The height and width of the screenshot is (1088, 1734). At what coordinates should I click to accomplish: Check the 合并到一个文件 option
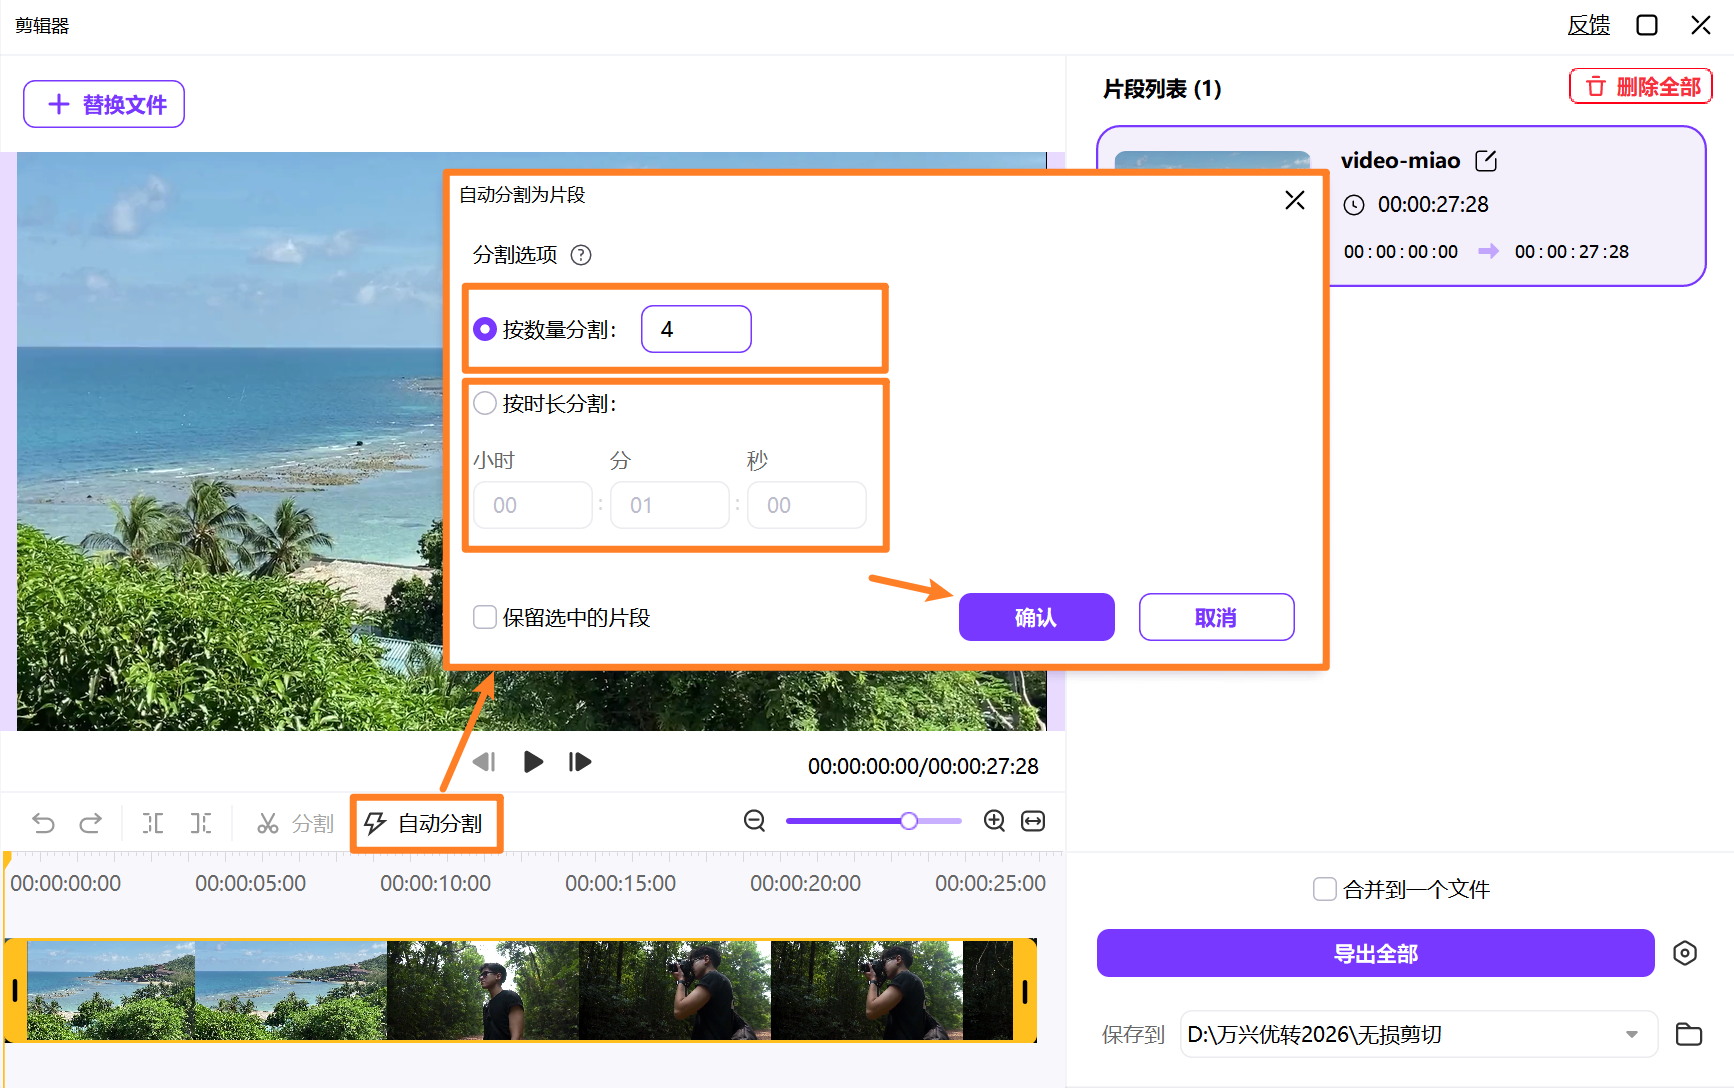[x=1324, y=888]
